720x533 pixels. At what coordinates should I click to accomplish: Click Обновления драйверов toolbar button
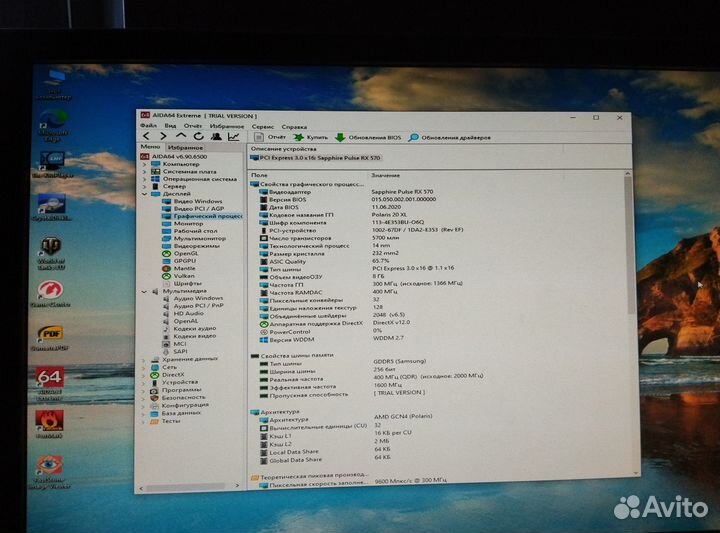[x=450, y=137]
